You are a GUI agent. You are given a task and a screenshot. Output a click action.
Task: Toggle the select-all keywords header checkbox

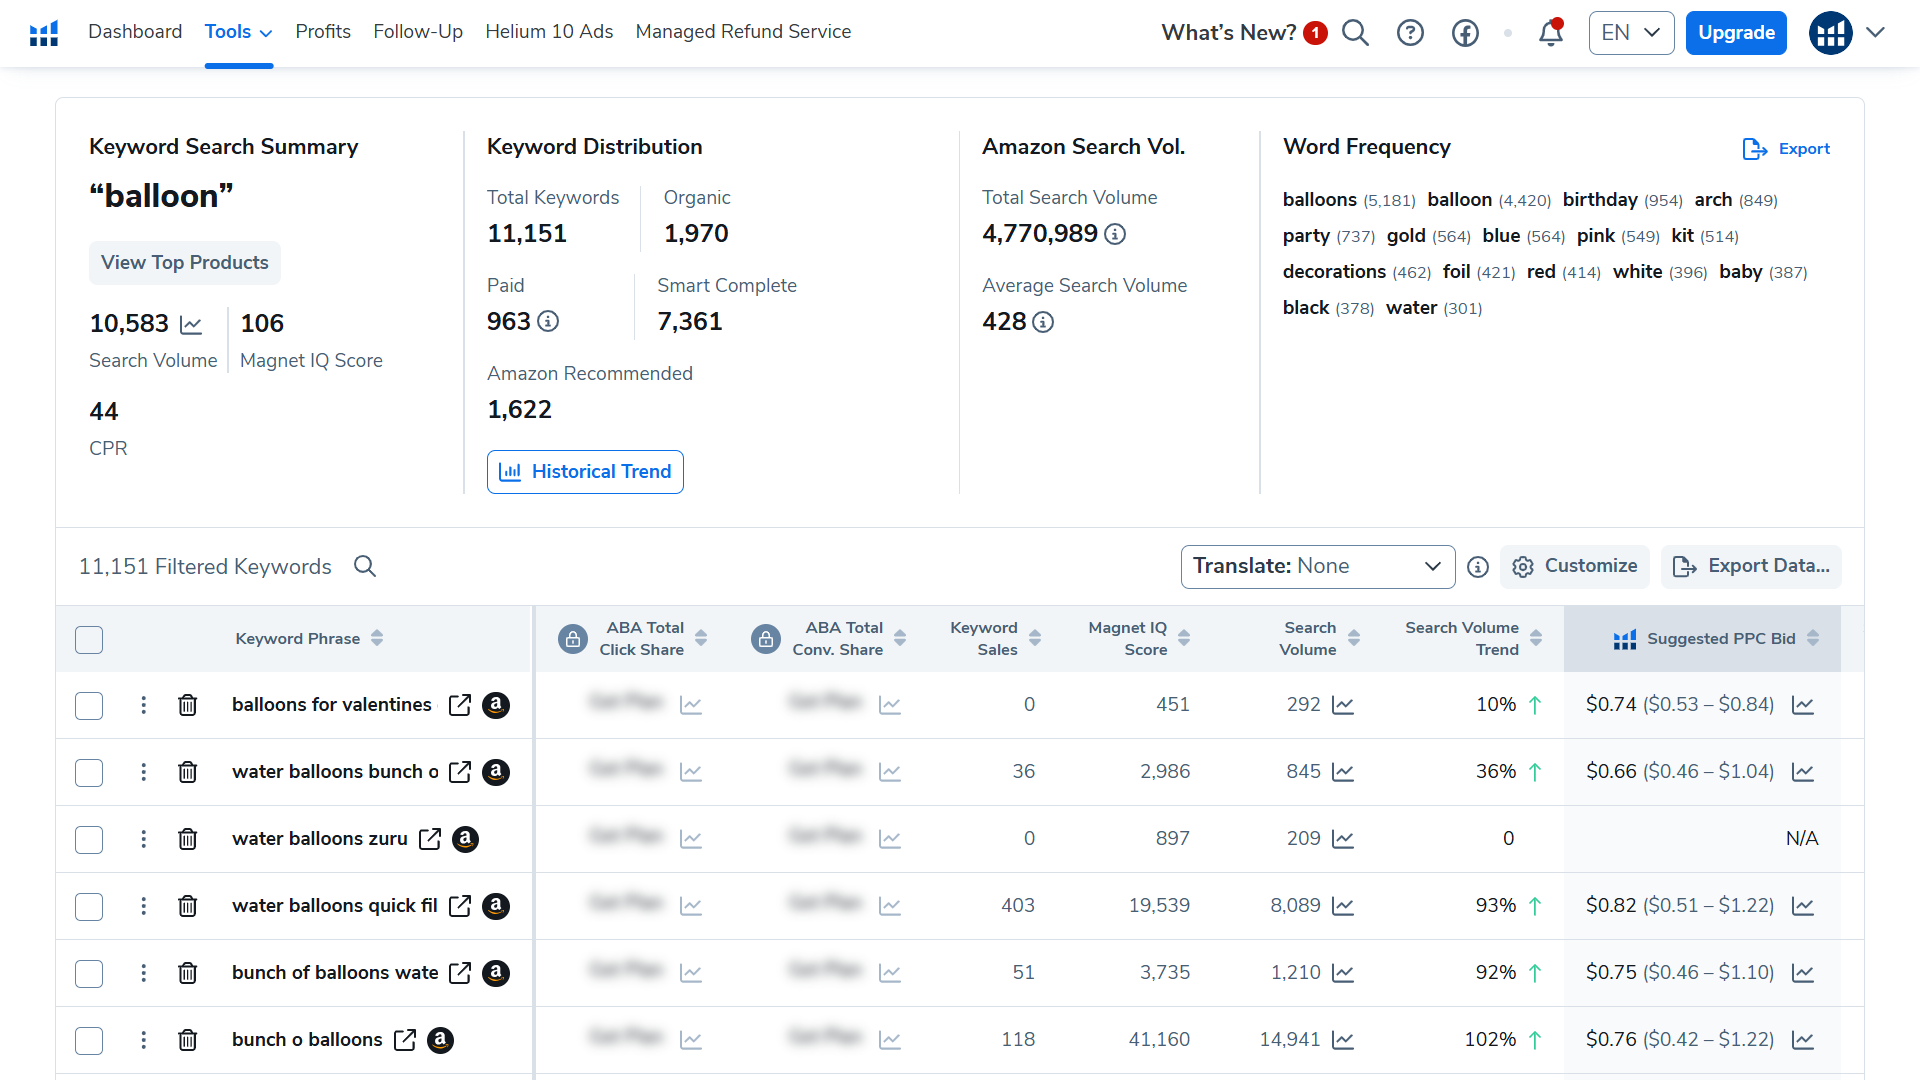tap(89, 639)
